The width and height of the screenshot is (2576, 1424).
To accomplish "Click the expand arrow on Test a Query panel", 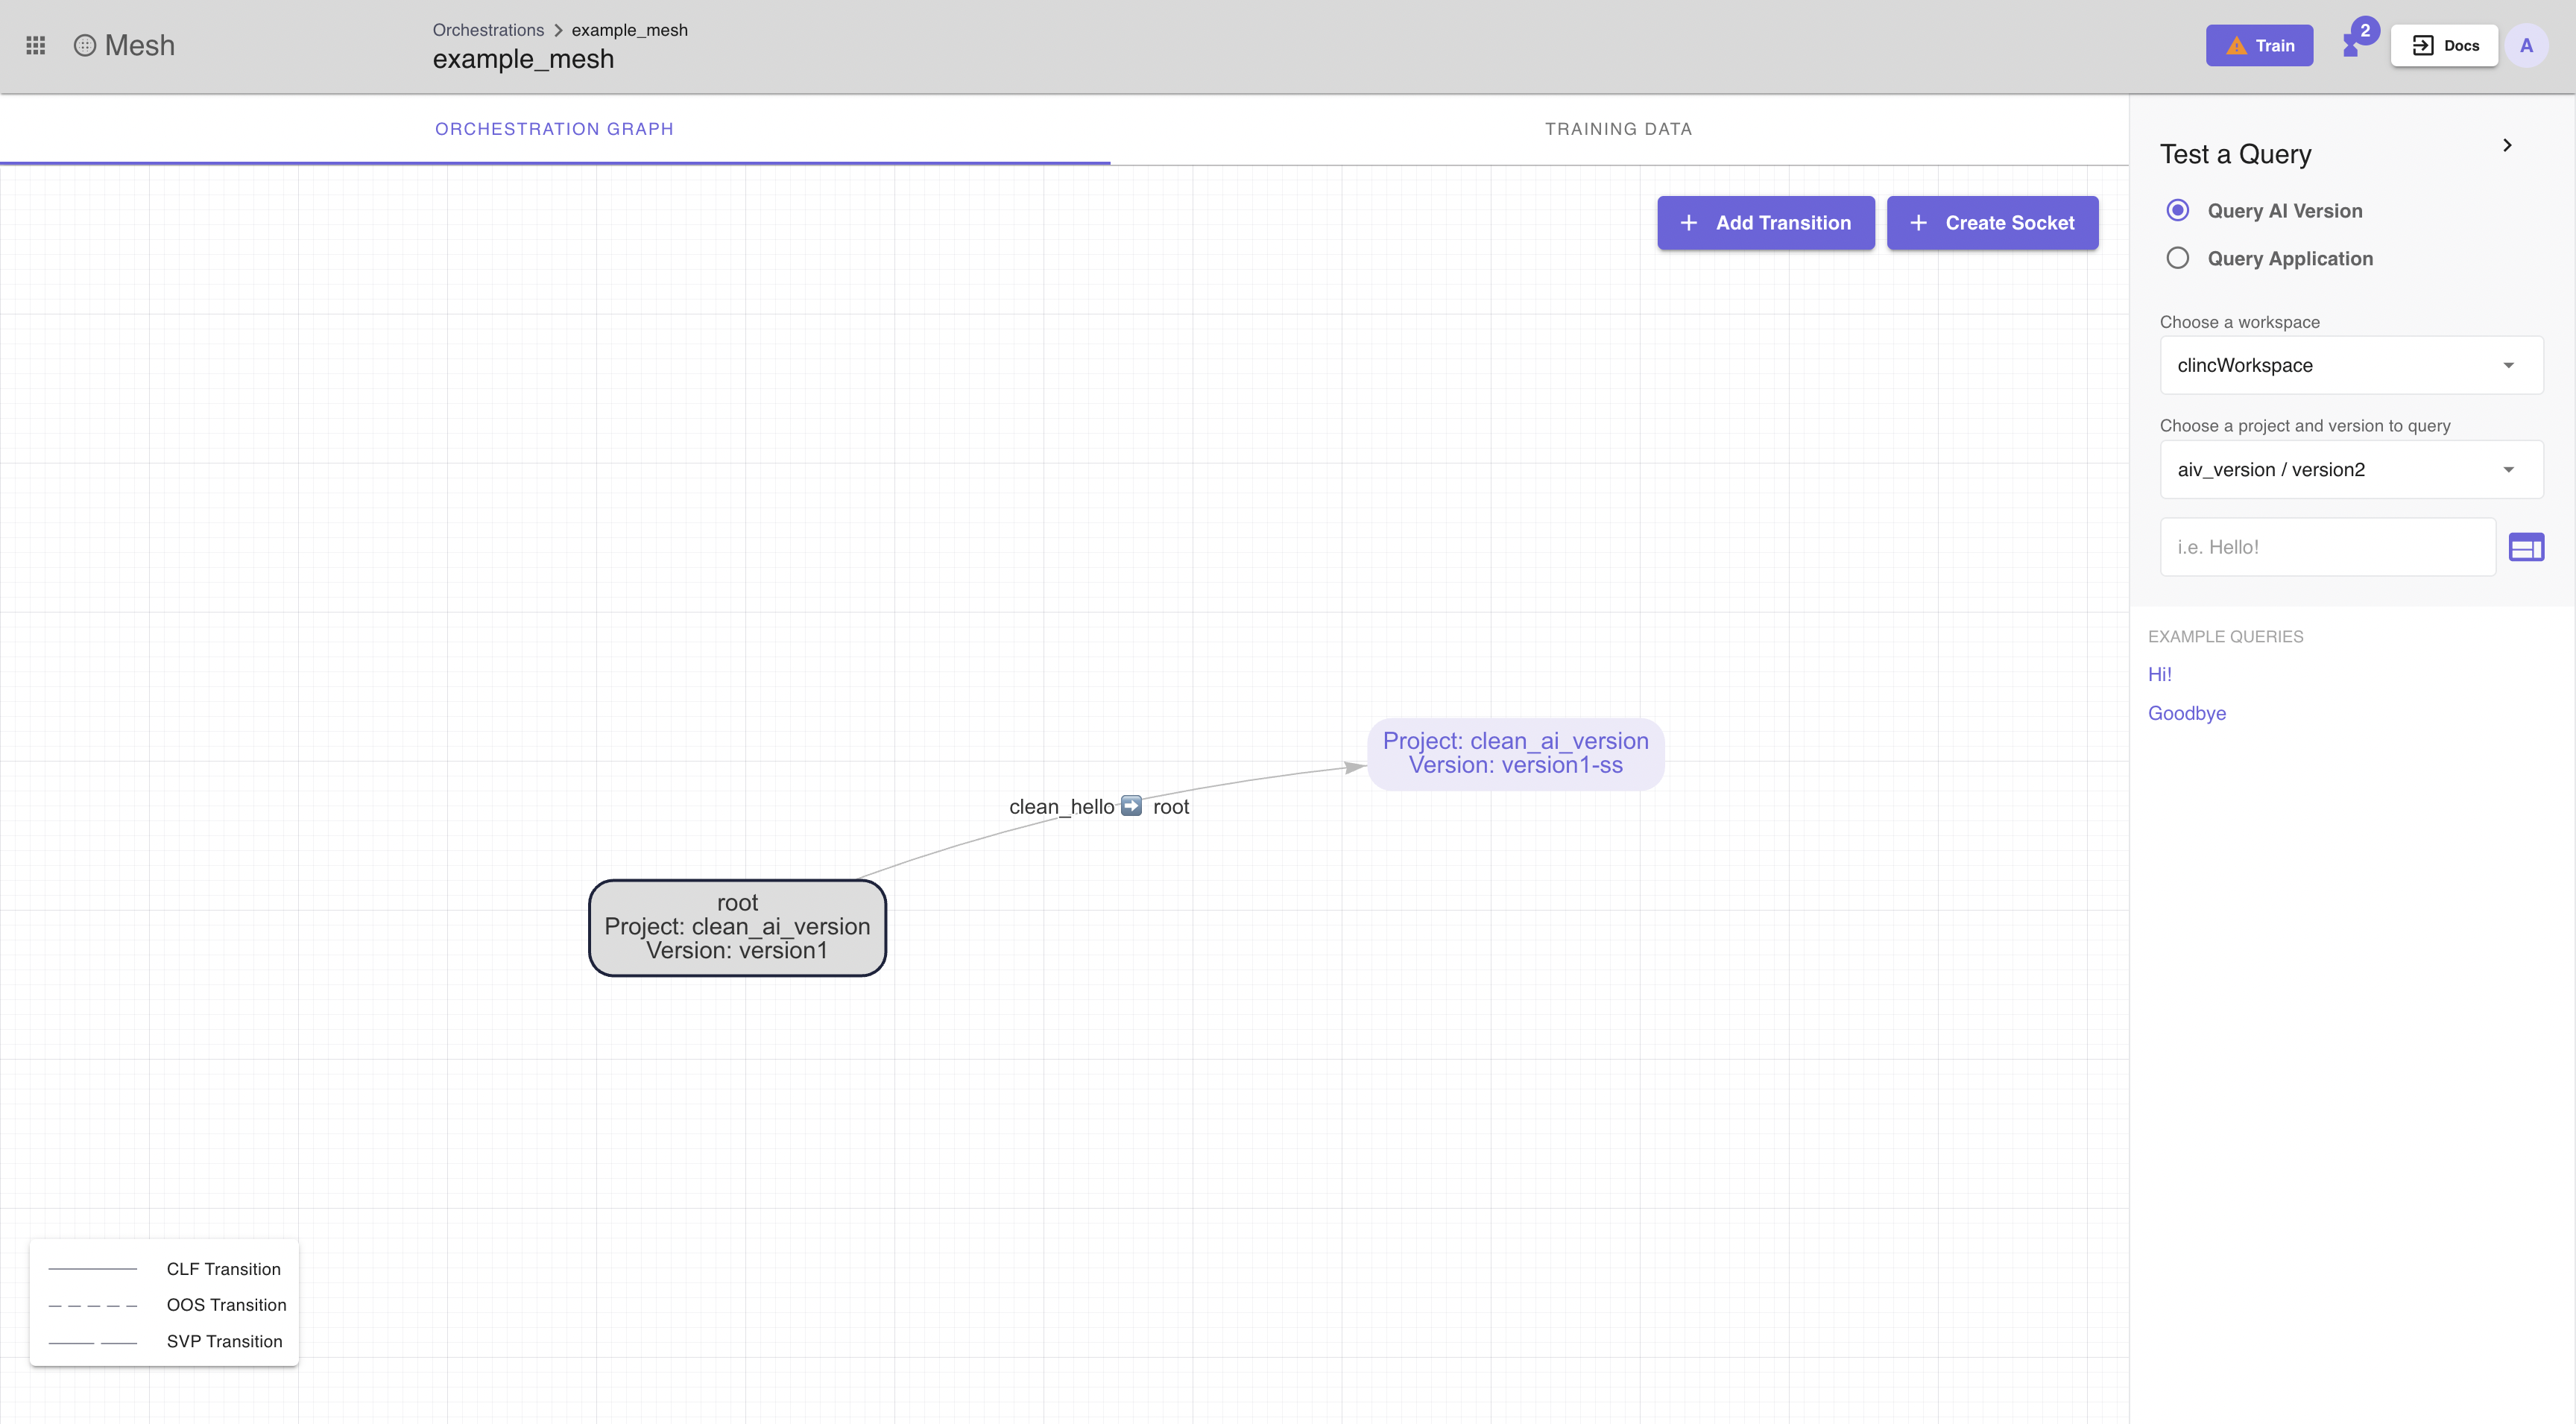I will coord(2506,145).
